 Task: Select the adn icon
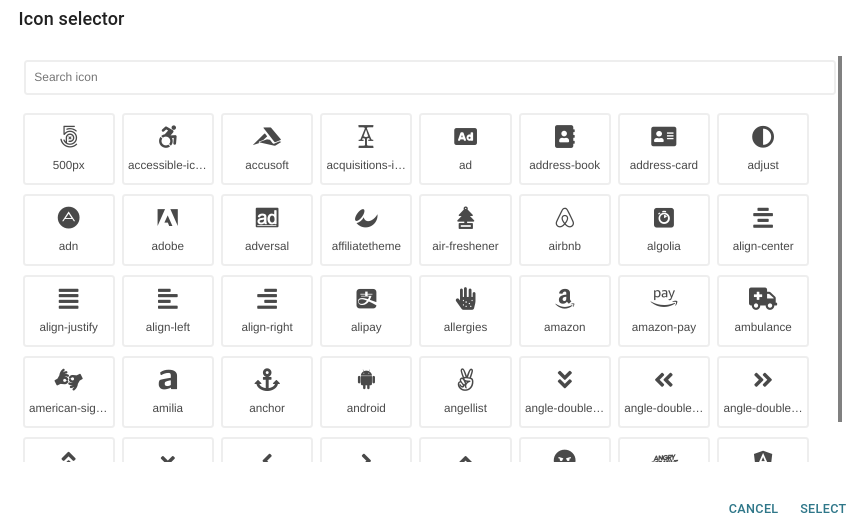click(69, 230)
